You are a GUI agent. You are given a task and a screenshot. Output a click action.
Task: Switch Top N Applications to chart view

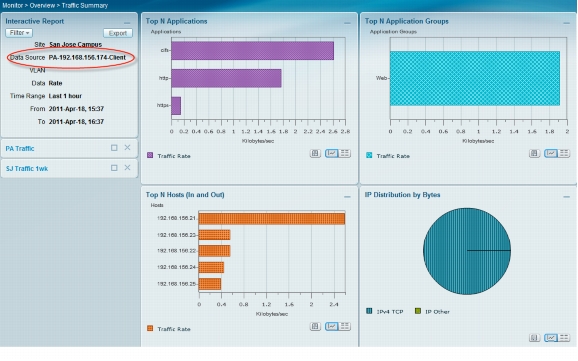tap(331, 153)
